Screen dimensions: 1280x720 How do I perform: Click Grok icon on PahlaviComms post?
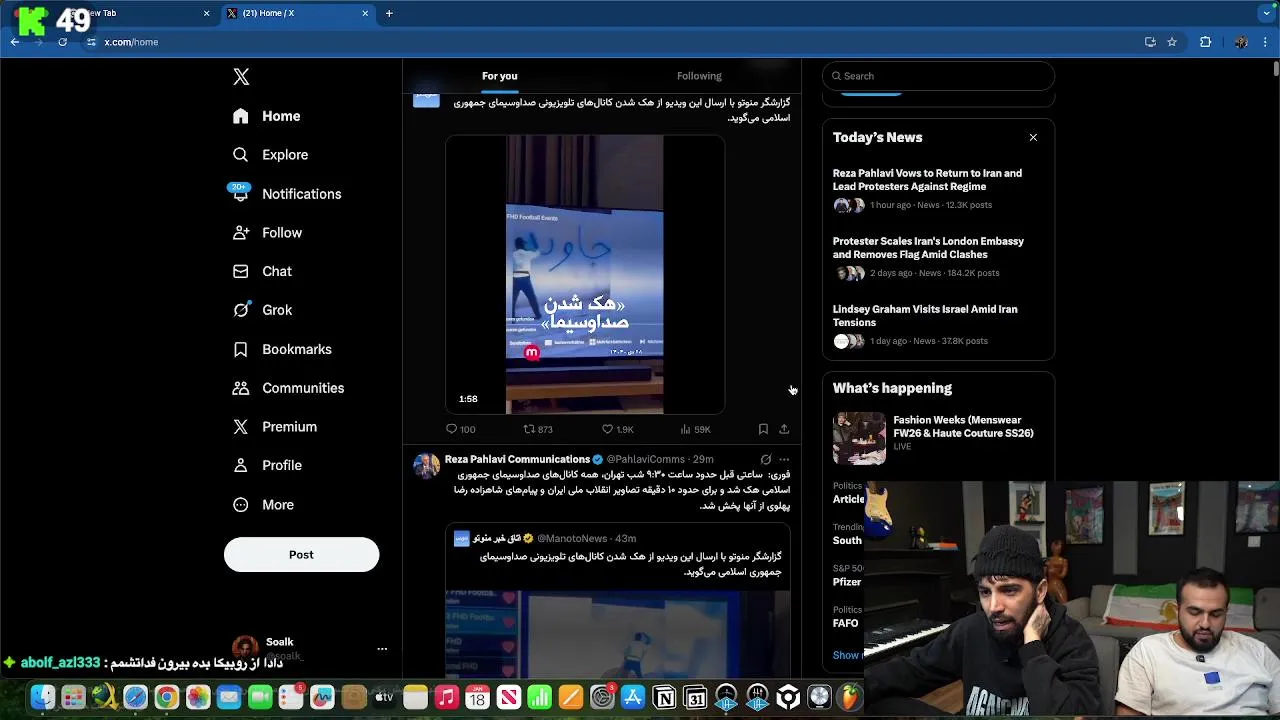pyautogui.click(x=766, y=460)
